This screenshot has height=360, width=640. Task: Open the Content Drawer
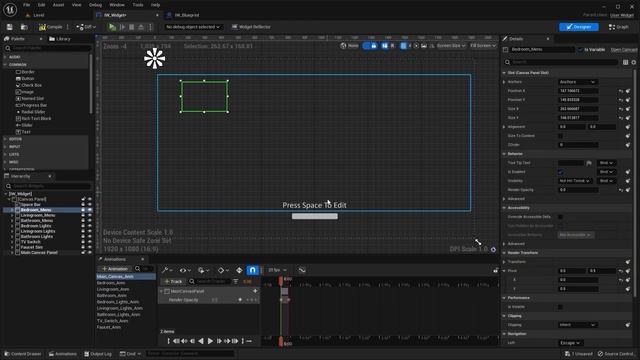tap(23, 354)
